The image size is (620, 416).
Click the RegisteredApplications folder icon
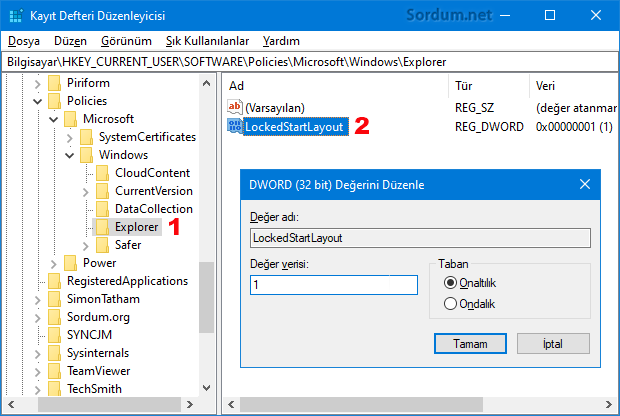coord(55,281)
